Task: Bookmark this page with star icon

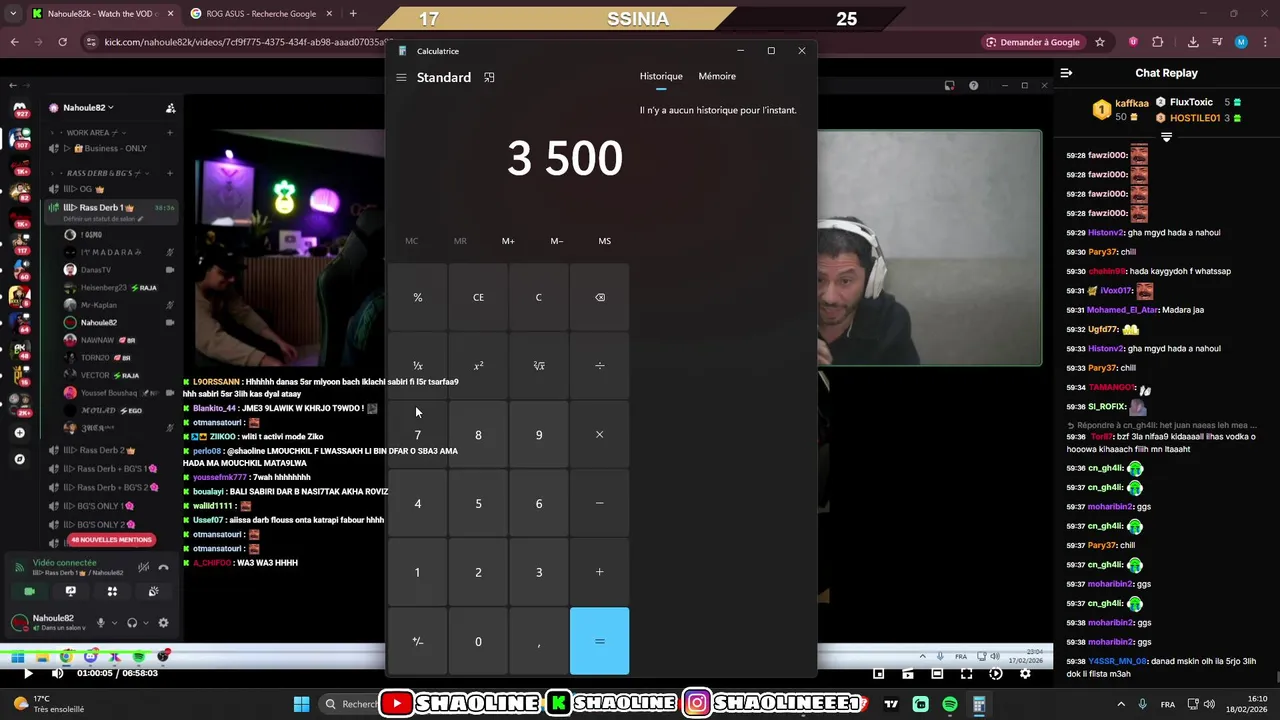Action: tap(1100, 42)
